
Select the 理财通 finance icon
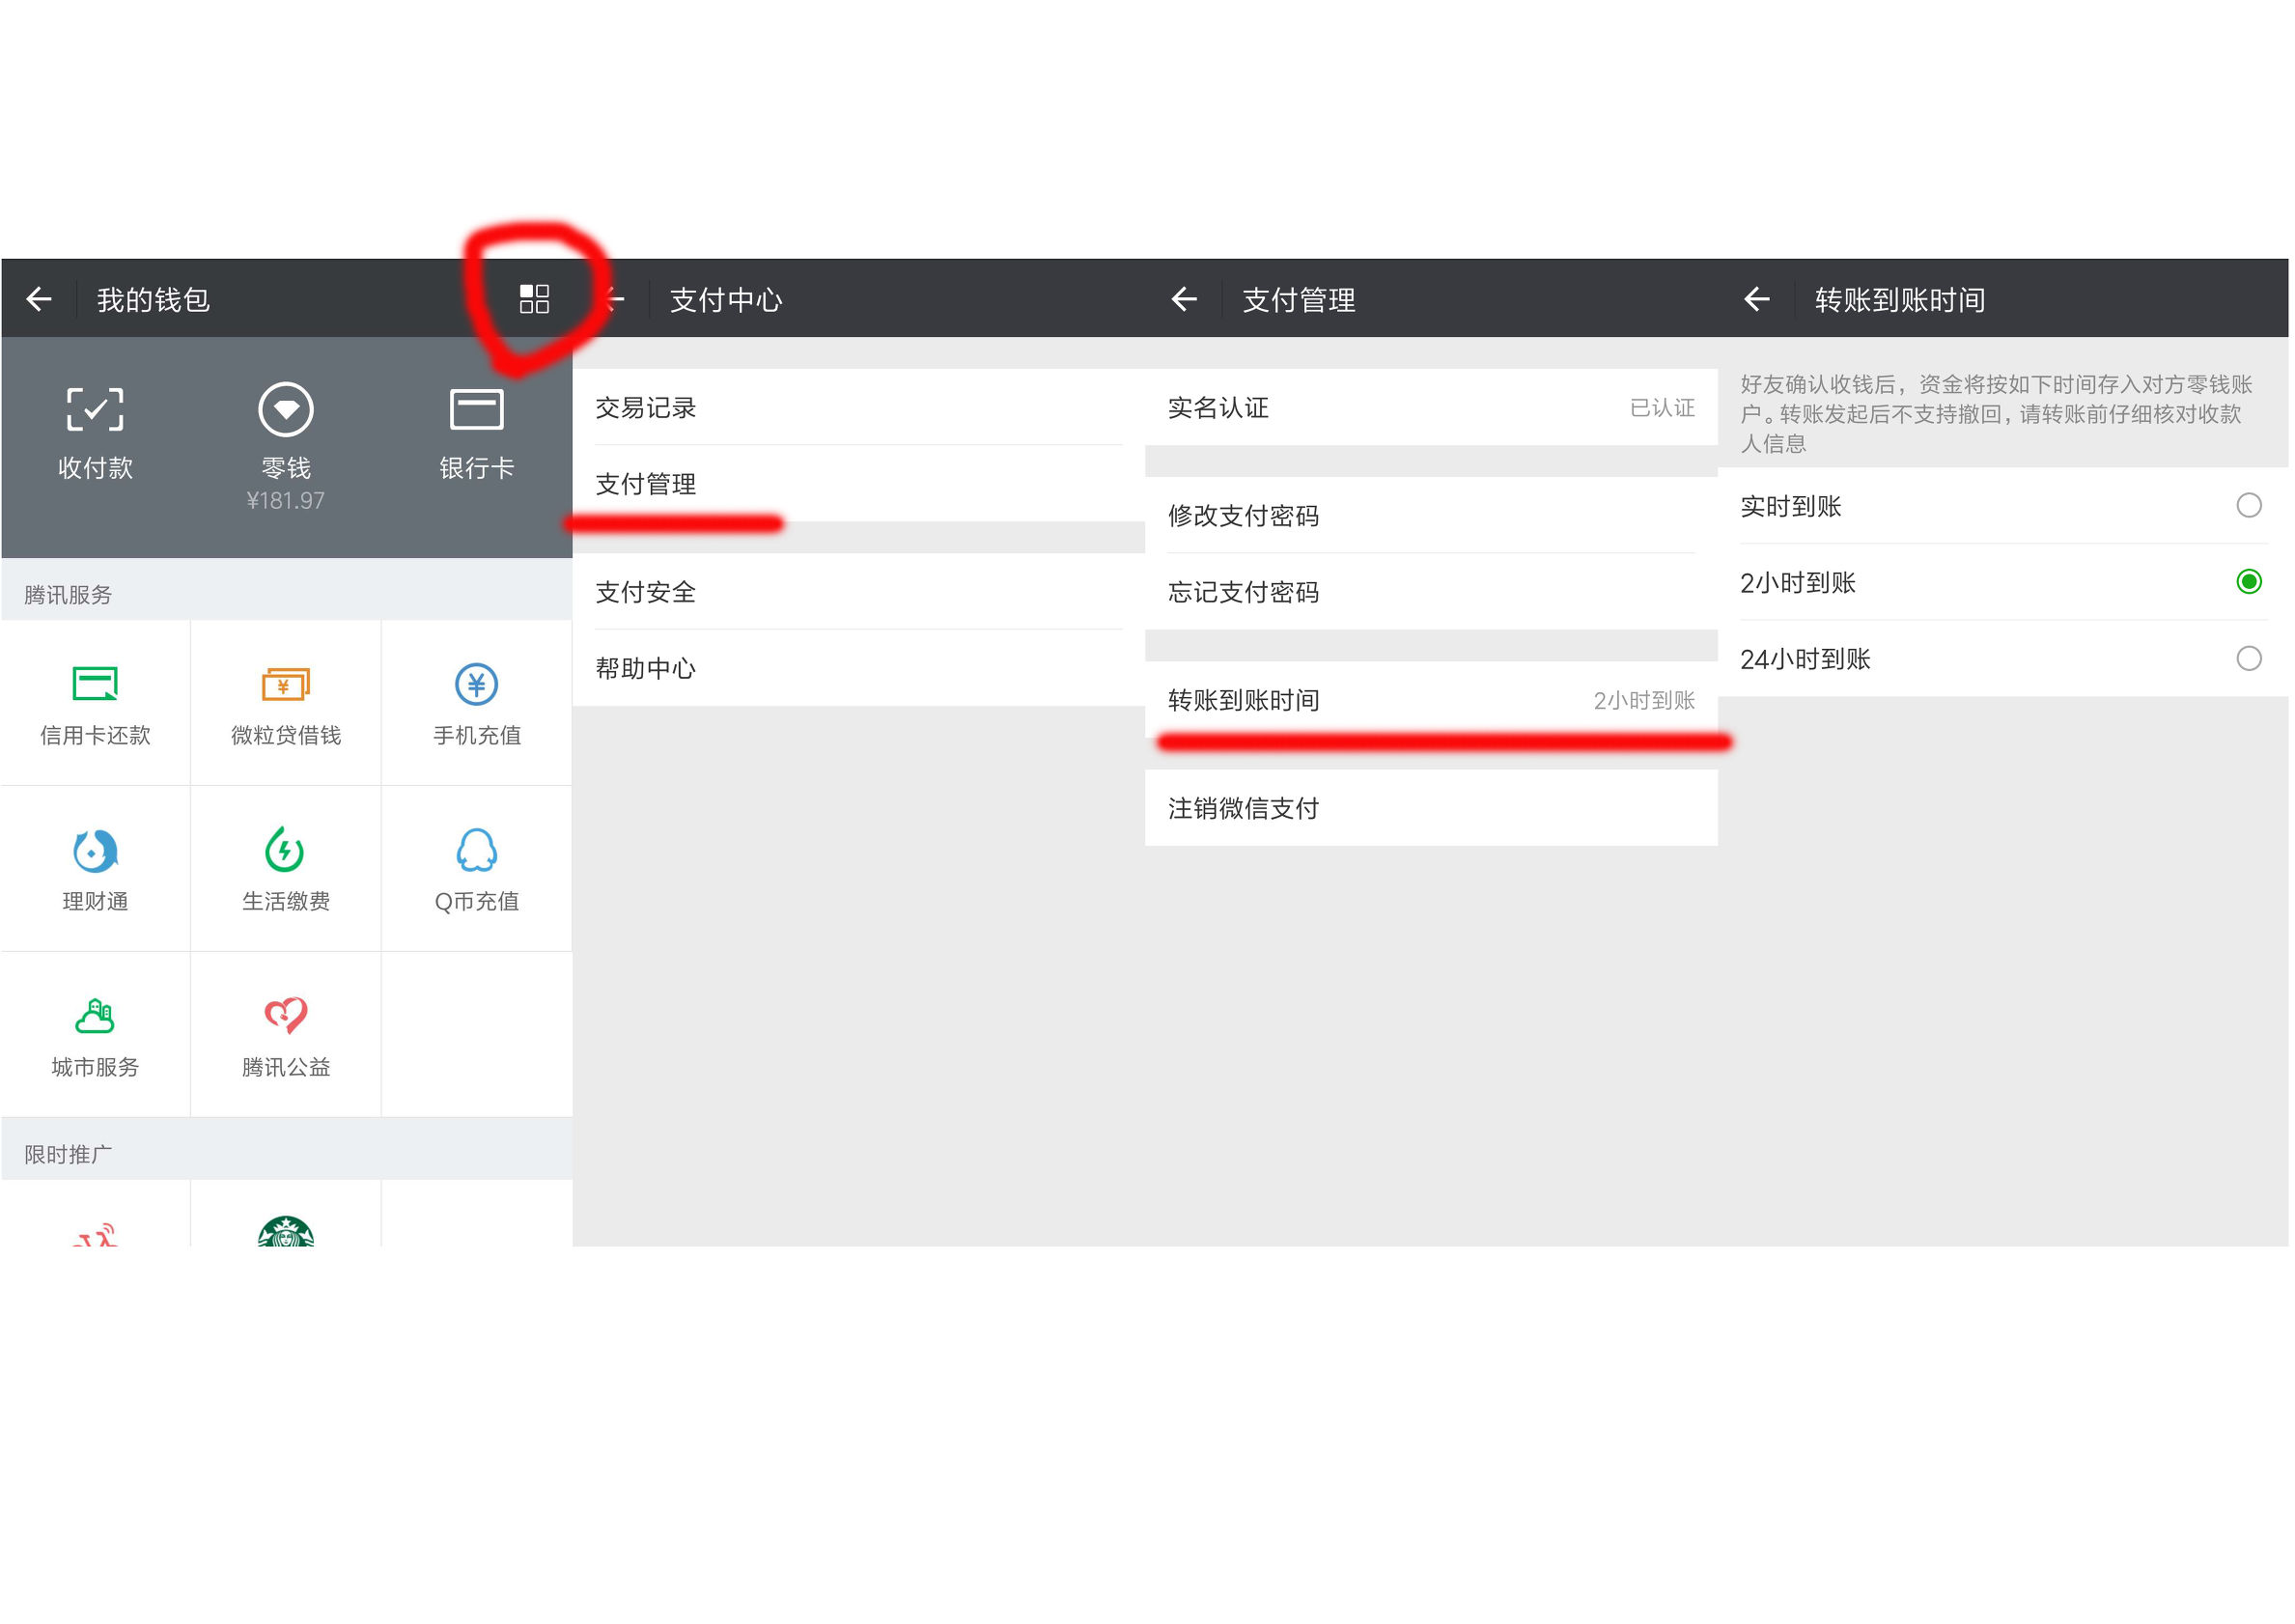click(95, 865)
